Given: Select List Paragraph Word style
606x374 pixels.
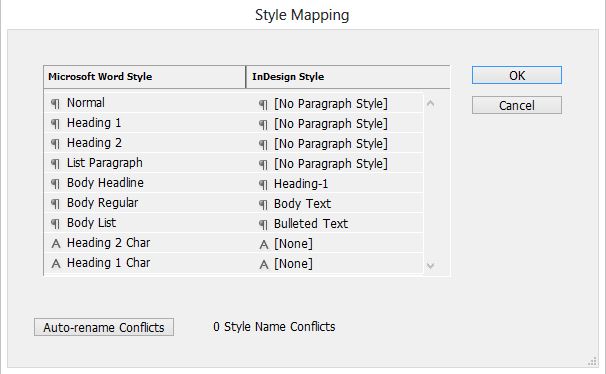Looking at the screenshot, I should [x=105, y=163].
